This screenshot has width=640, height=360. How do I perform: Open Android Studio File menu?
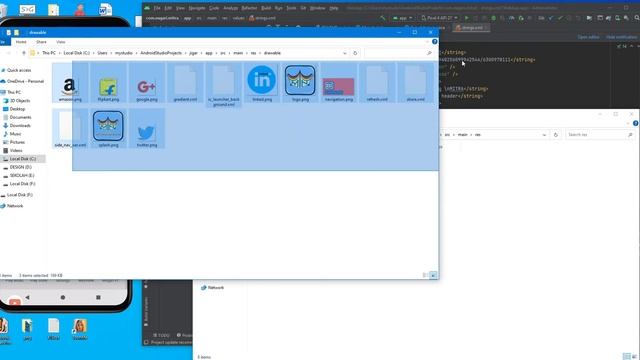pyautogui.click(x=157, y=8)
